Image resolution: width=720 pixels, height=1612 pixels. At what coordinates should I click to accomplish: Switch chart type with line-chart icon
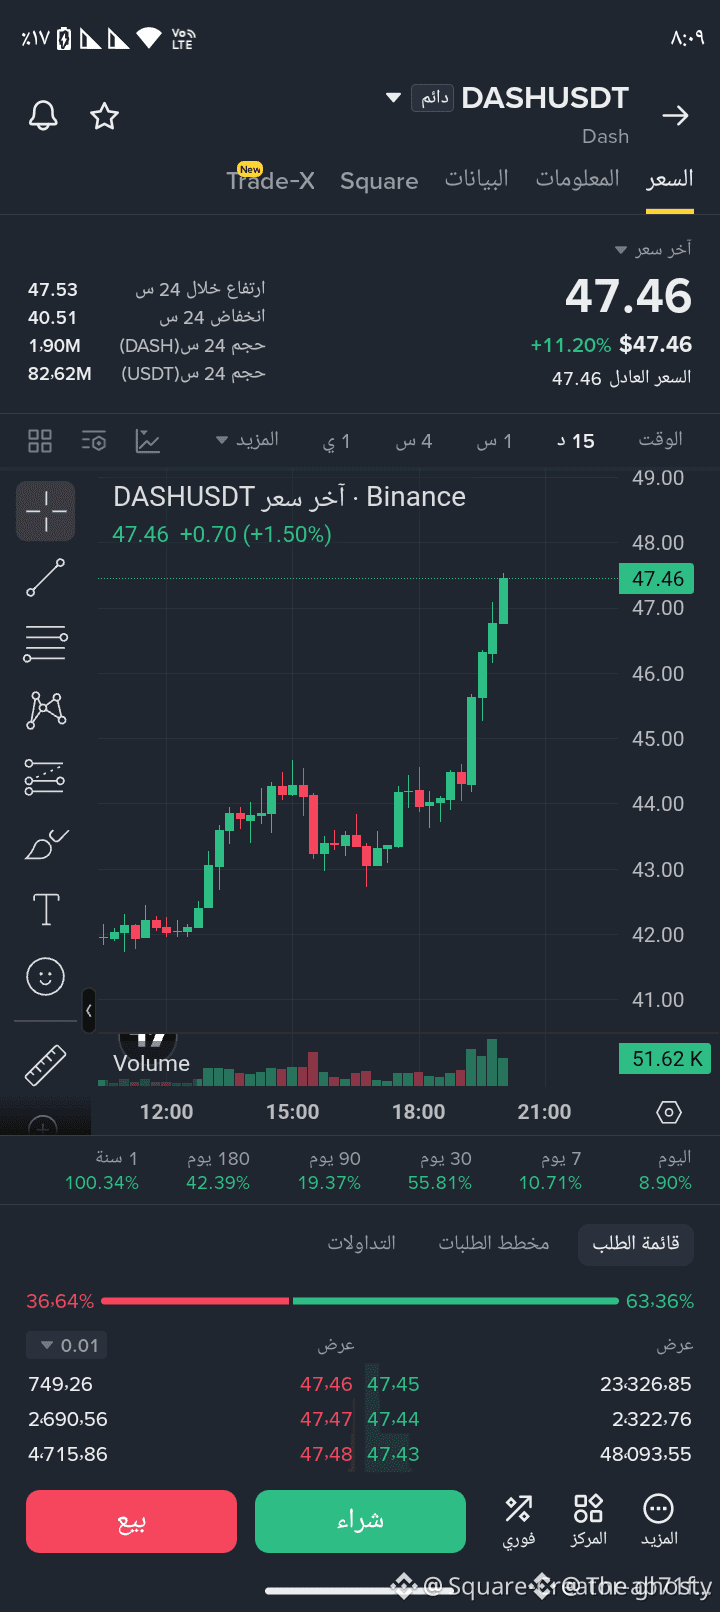(148, 441)
